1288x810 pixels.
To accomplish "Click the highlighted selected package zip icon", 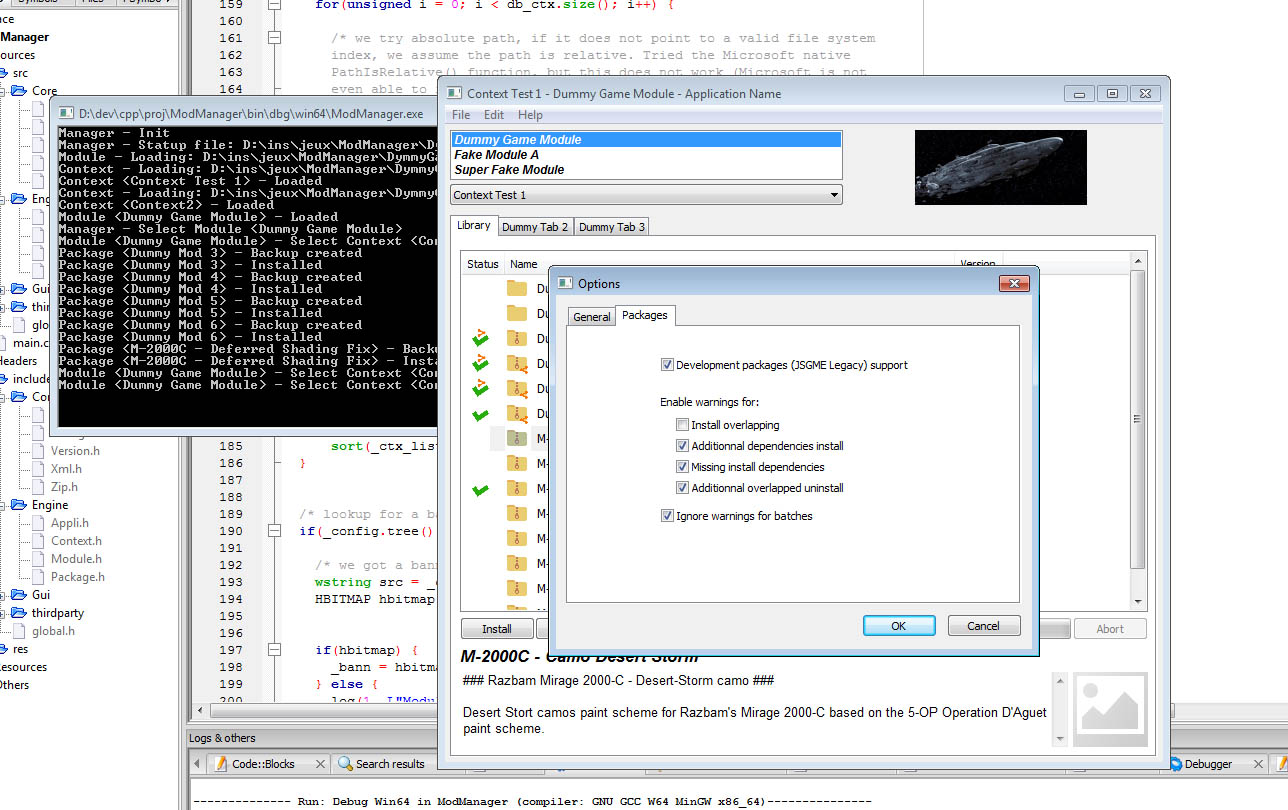I will tap(516, 438).
